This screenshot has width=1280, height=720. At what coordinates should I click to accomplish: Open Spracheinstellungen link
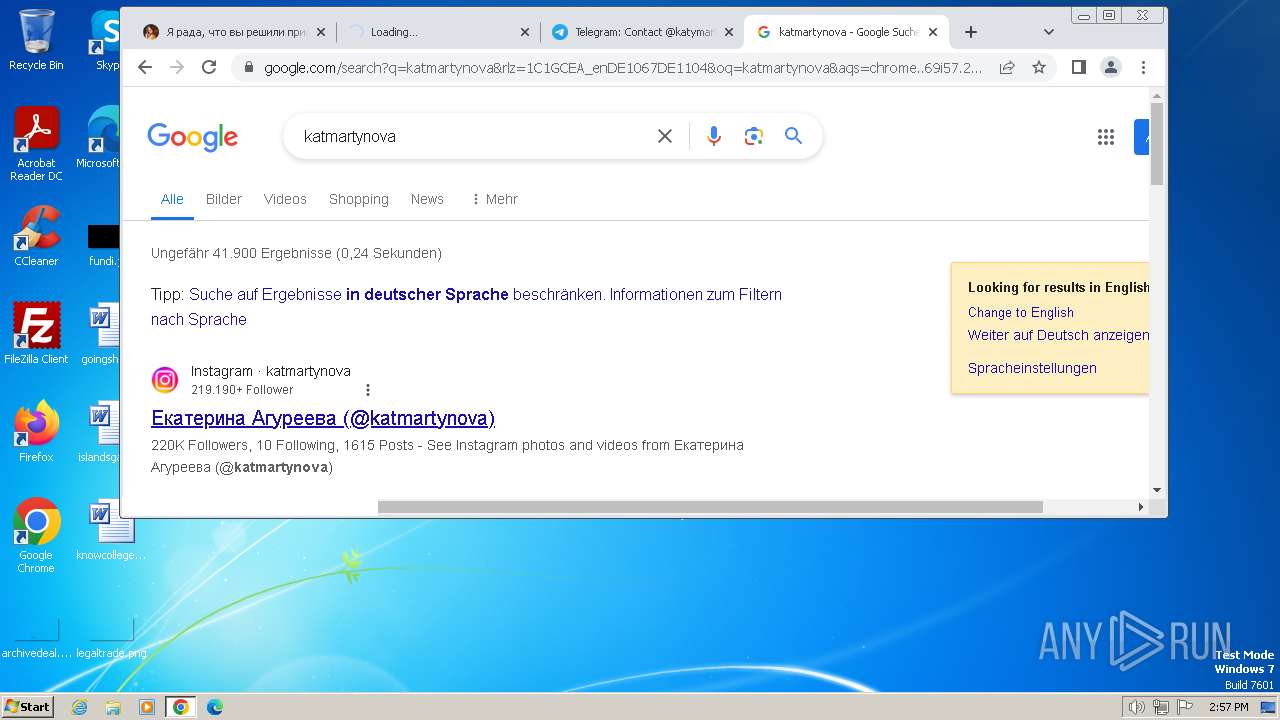point(1032,368)
